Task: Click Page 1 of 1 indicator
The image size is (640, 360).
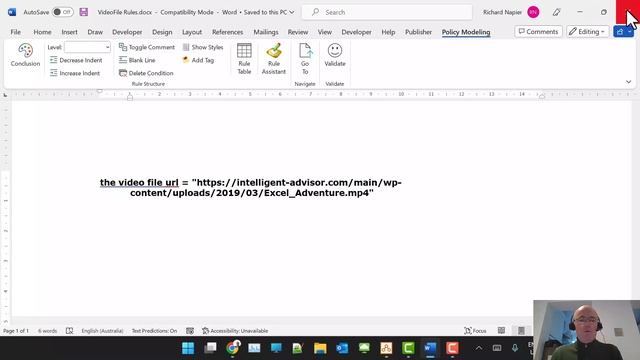Action: click(x=16, y=331)
